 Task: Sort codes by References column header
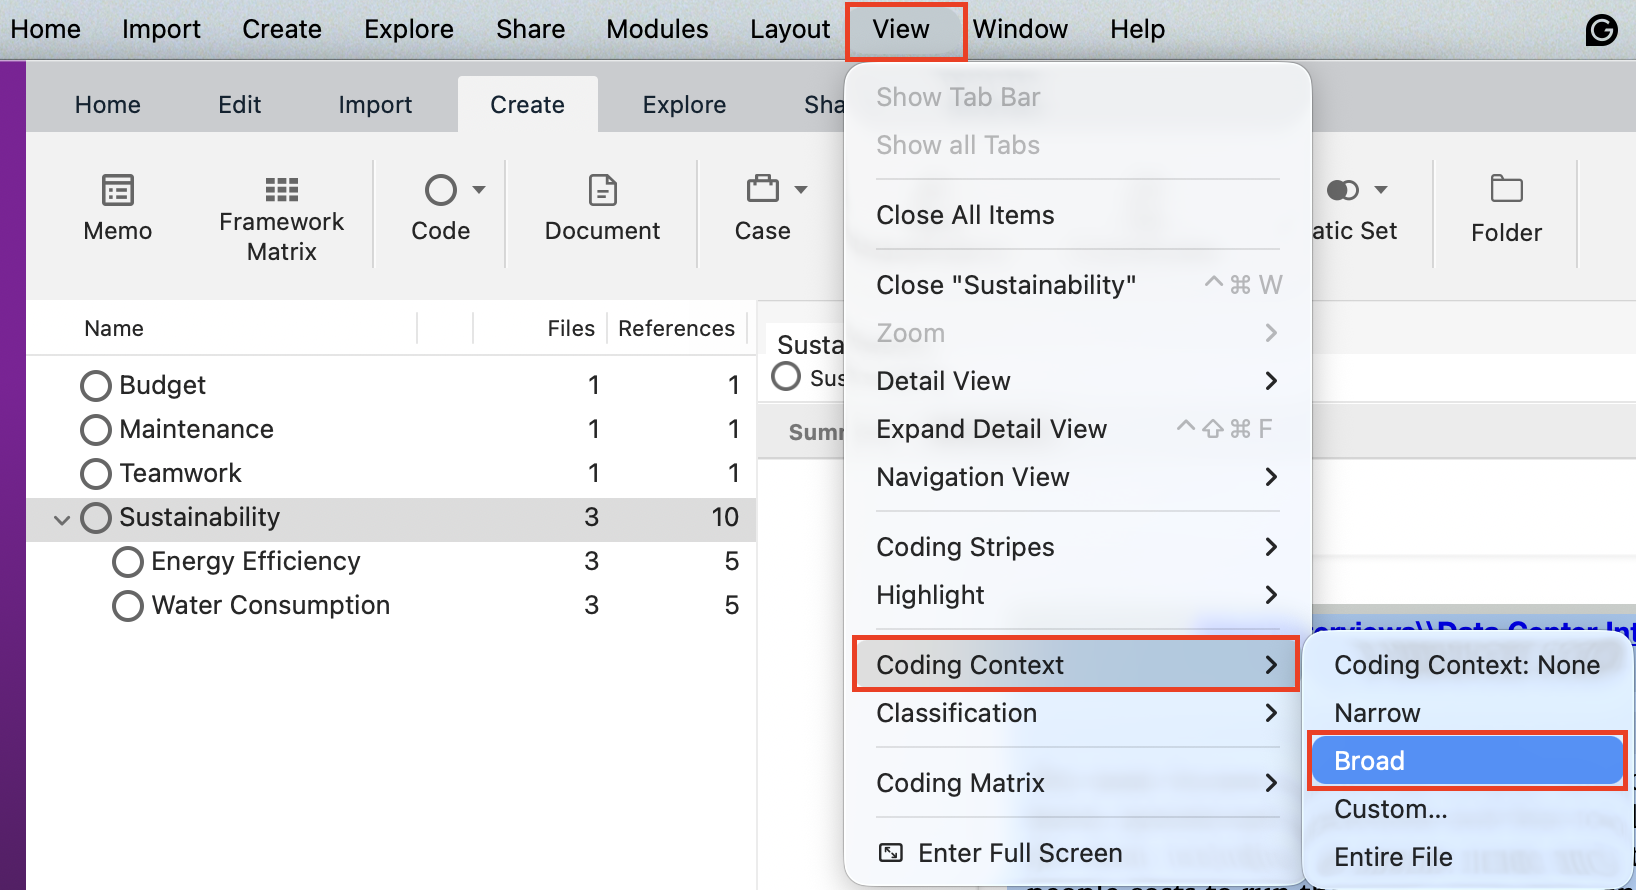(676, 329)
